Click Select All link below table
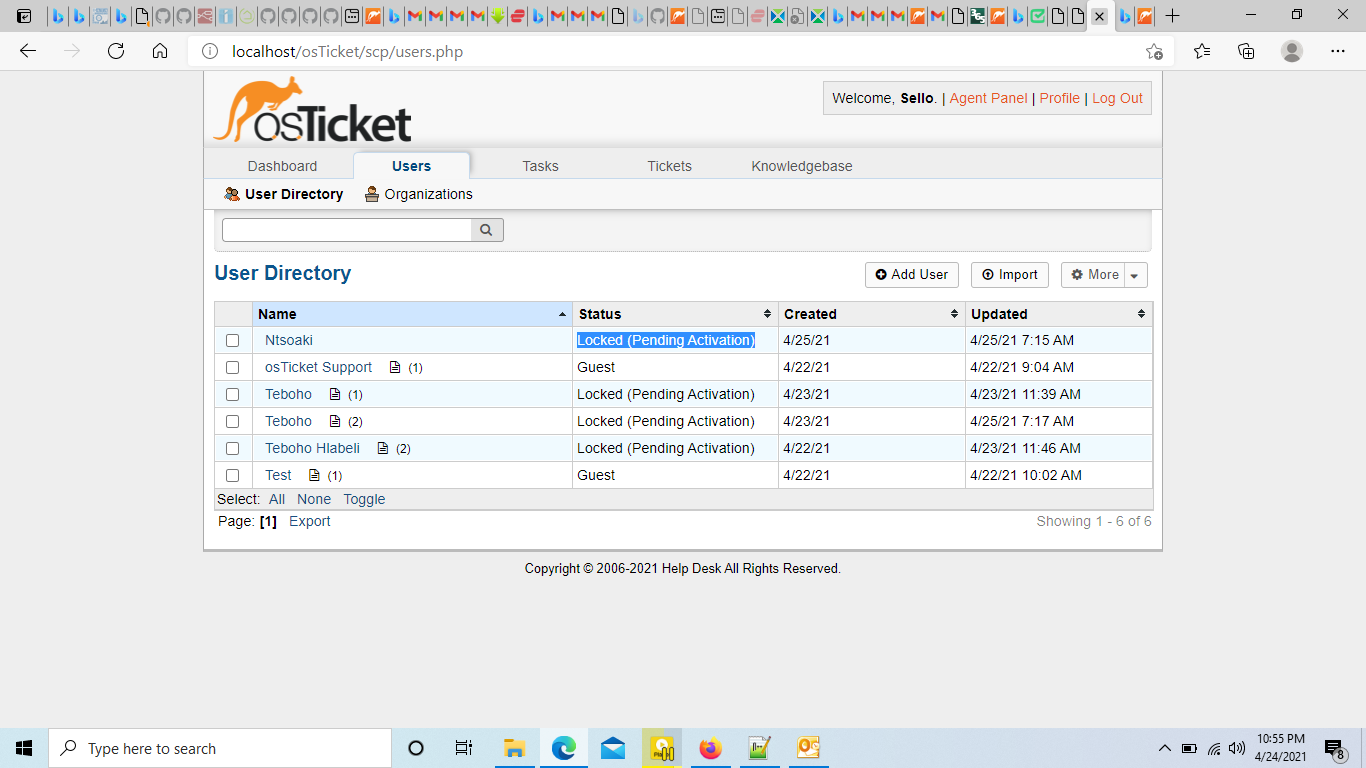The width and height of the screenshot is (1366, 768). click(277, 499)
